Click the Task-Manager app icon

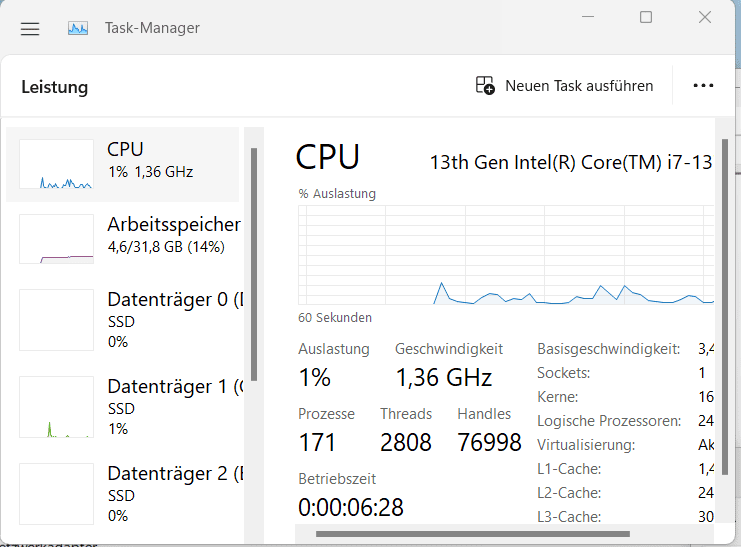click(x=78, y=28)
